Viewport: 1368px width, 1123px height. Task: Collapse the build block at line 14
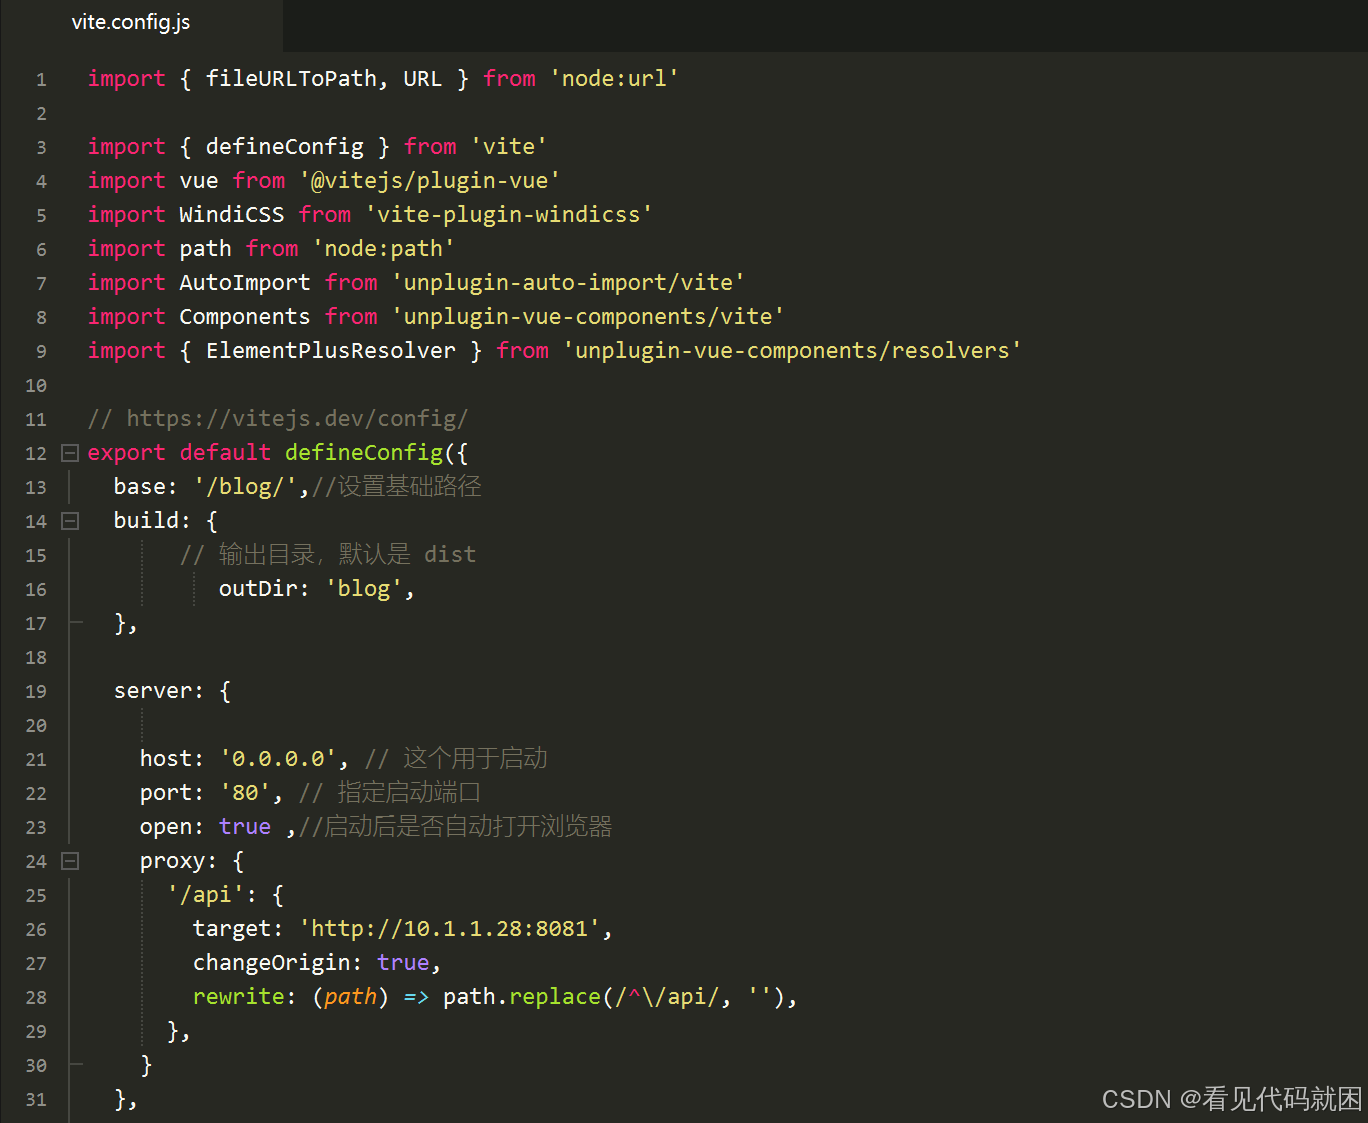69,520
